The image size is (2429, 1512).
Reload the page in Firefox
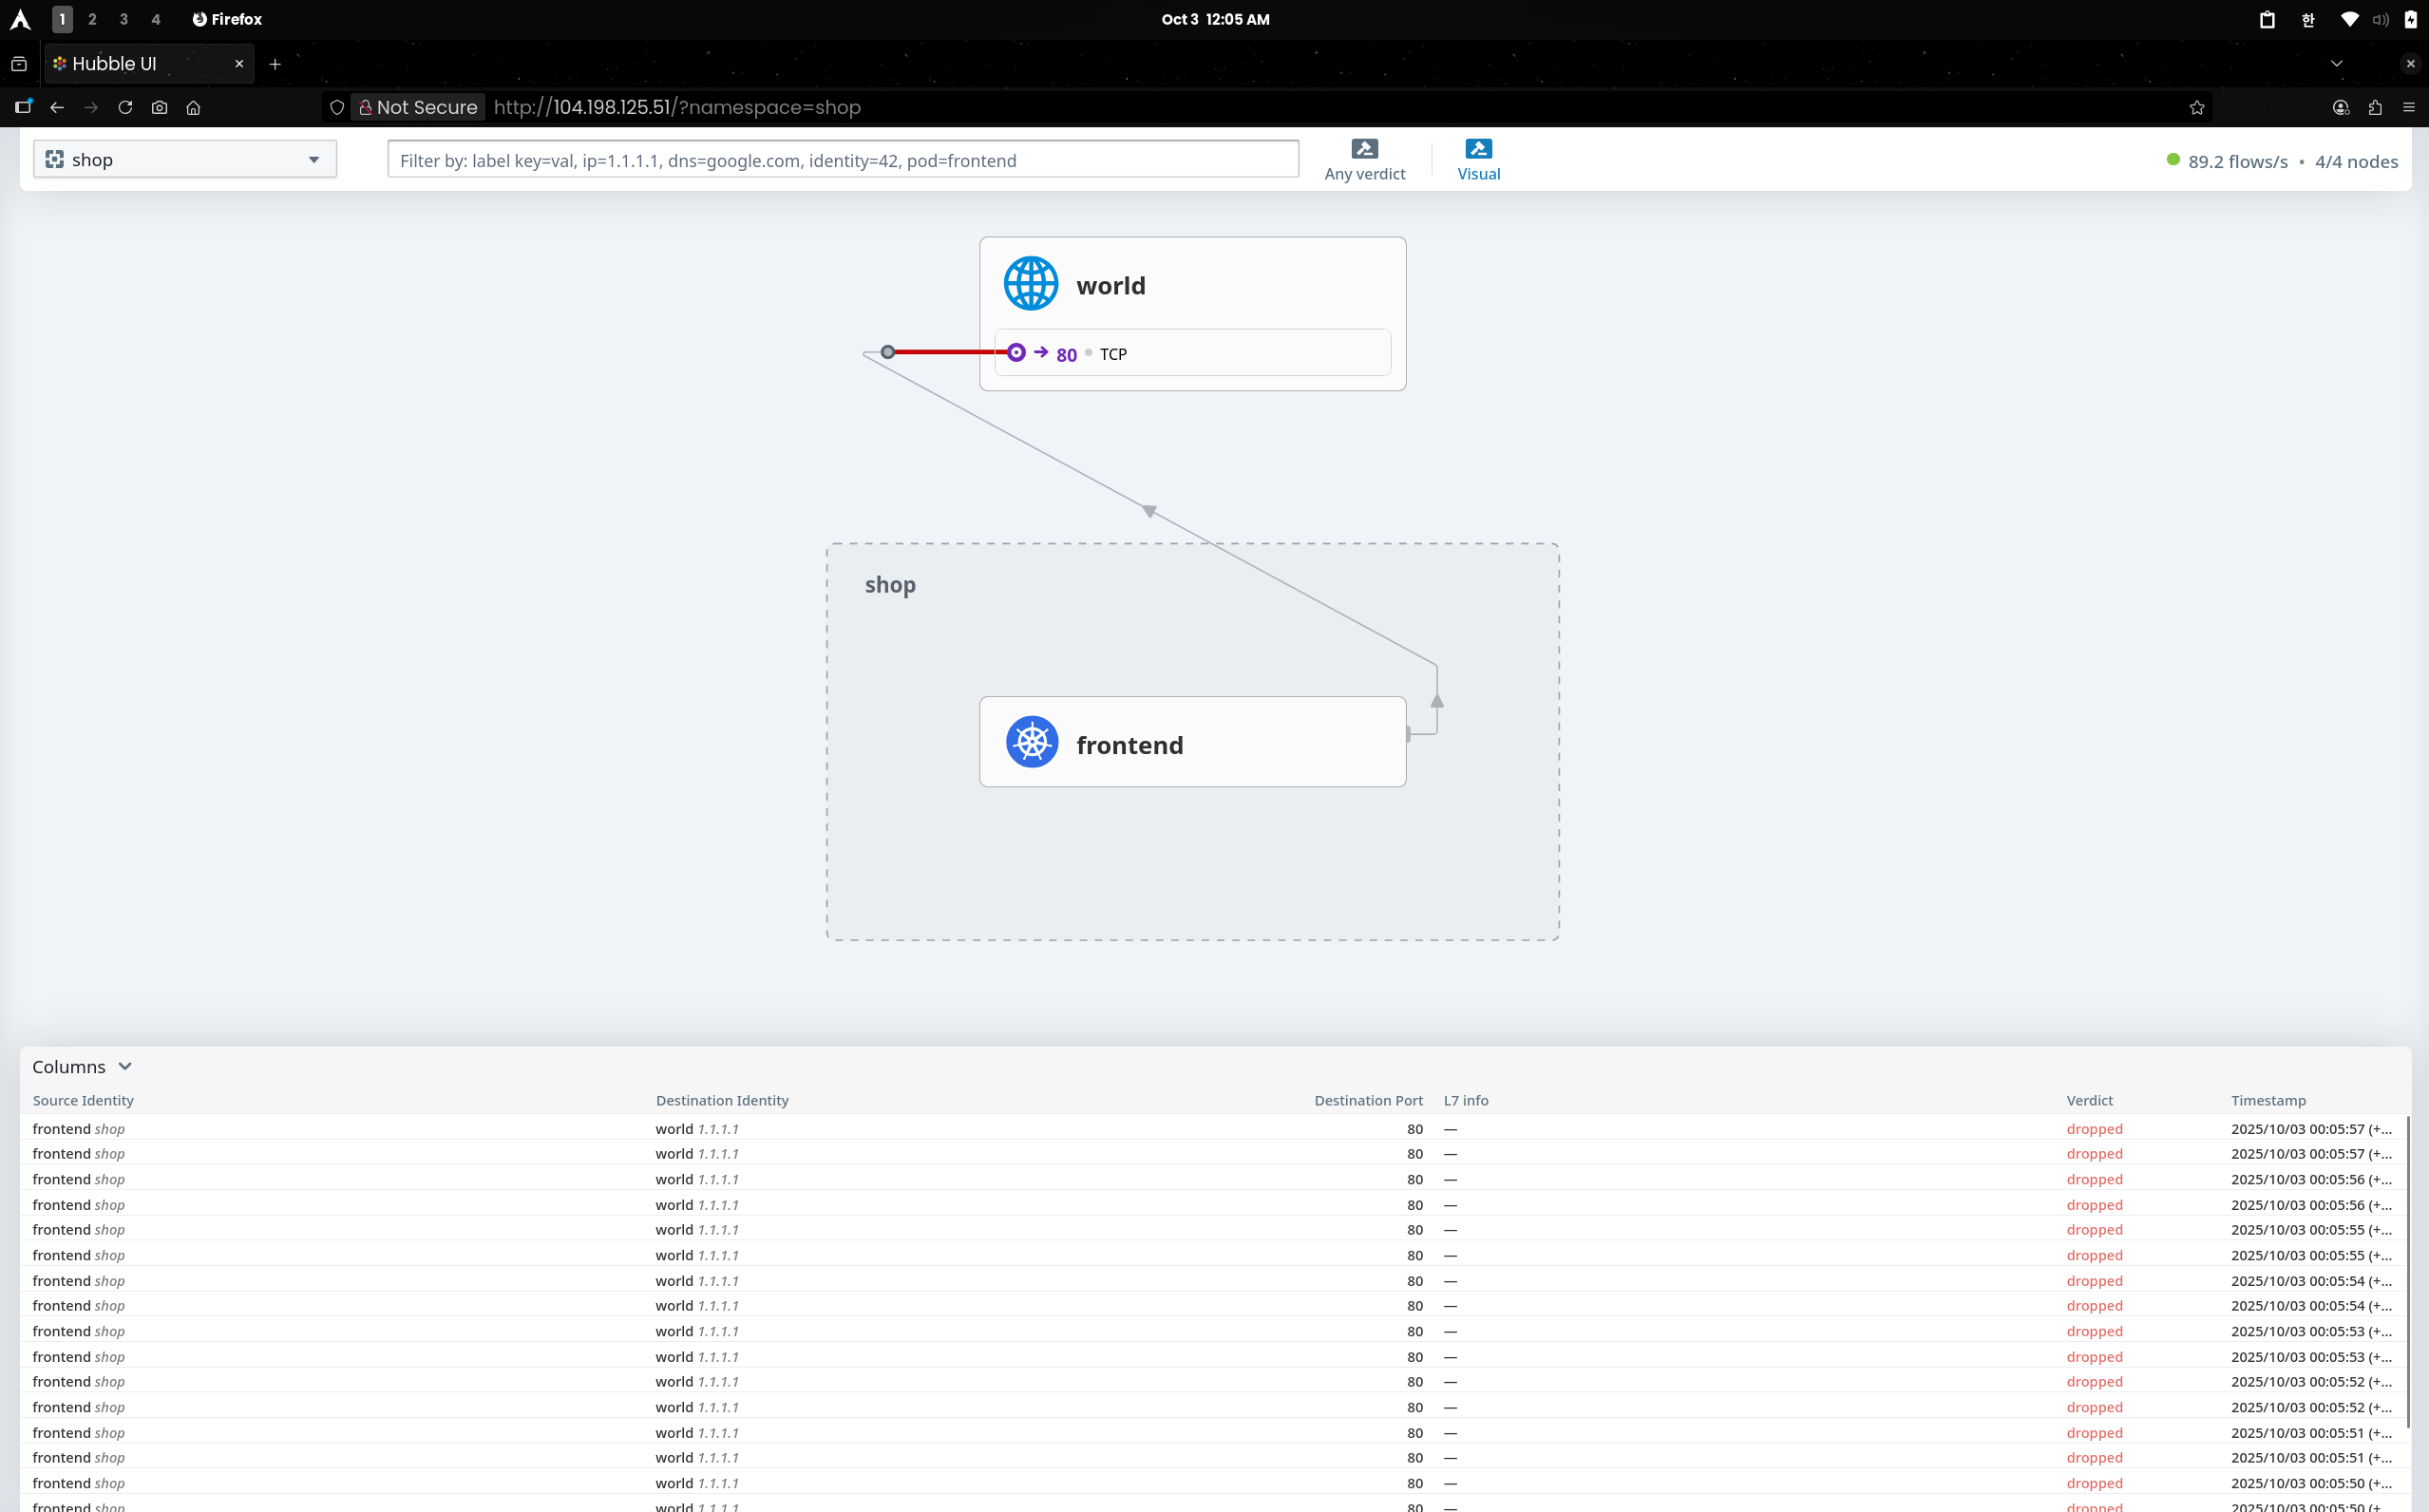point(125,107)
